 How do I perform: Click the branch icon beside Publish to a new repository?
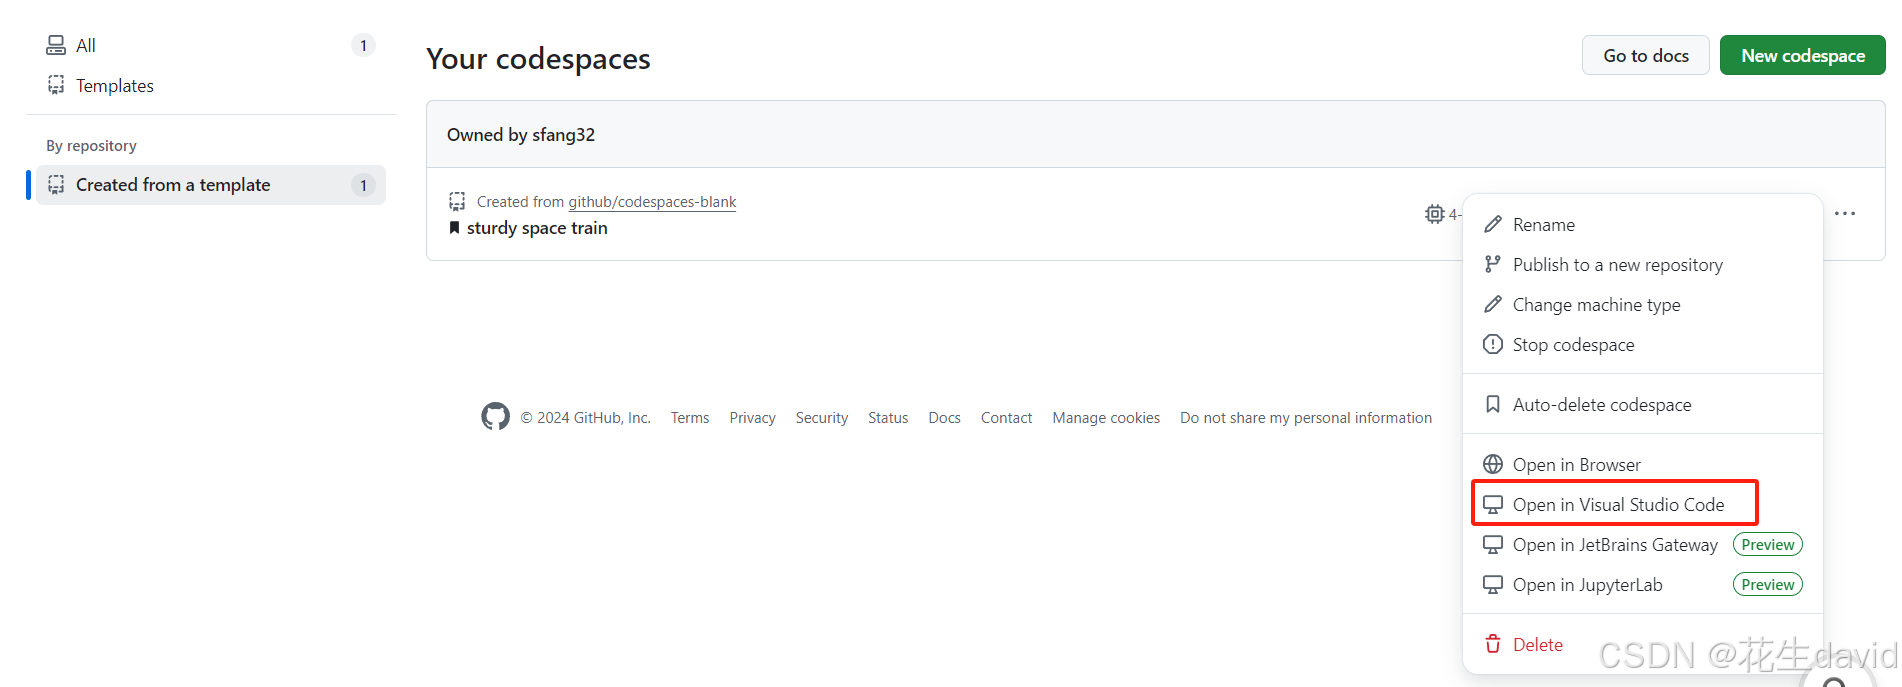pos(1493,264)
